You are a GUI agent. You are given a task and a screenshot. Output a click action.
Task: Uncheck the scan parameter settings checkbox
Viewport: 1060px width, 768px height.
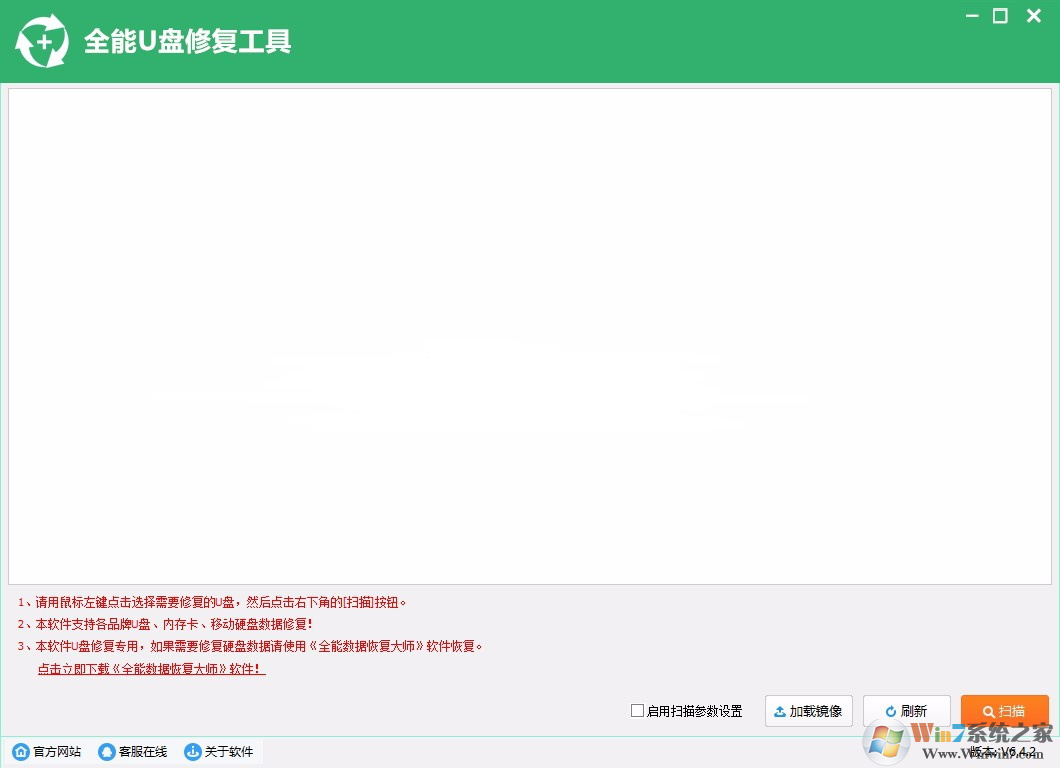click(x=636, y=711)
